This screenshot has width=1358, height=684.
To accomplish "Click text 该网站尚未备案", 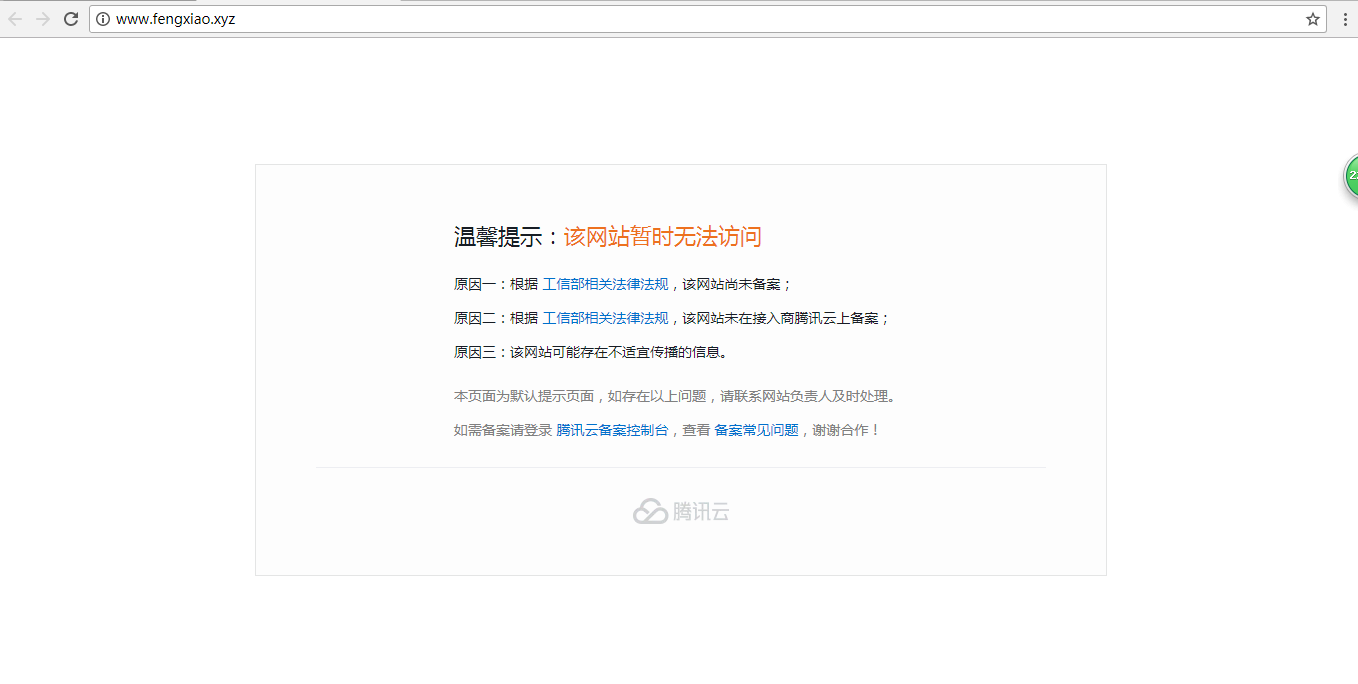I will (x=732, y=284).
